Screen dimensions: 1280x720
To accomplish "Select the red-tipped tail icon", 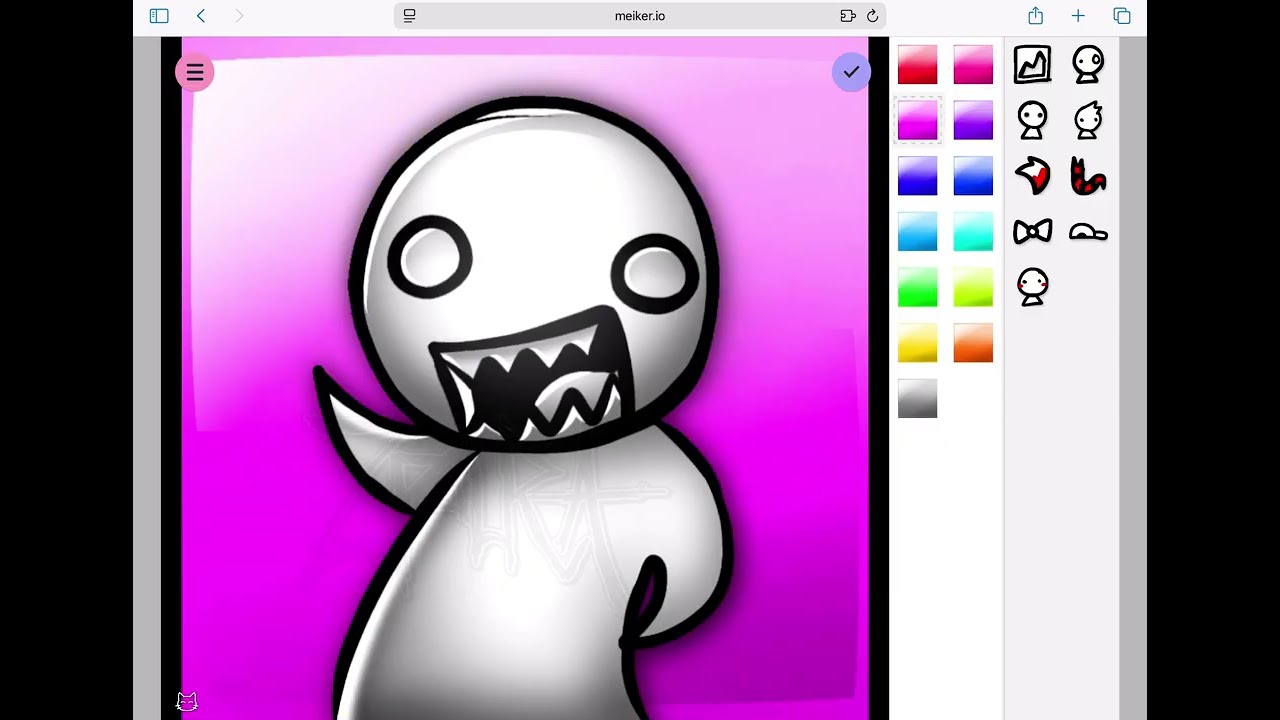I will (1032, 177).
